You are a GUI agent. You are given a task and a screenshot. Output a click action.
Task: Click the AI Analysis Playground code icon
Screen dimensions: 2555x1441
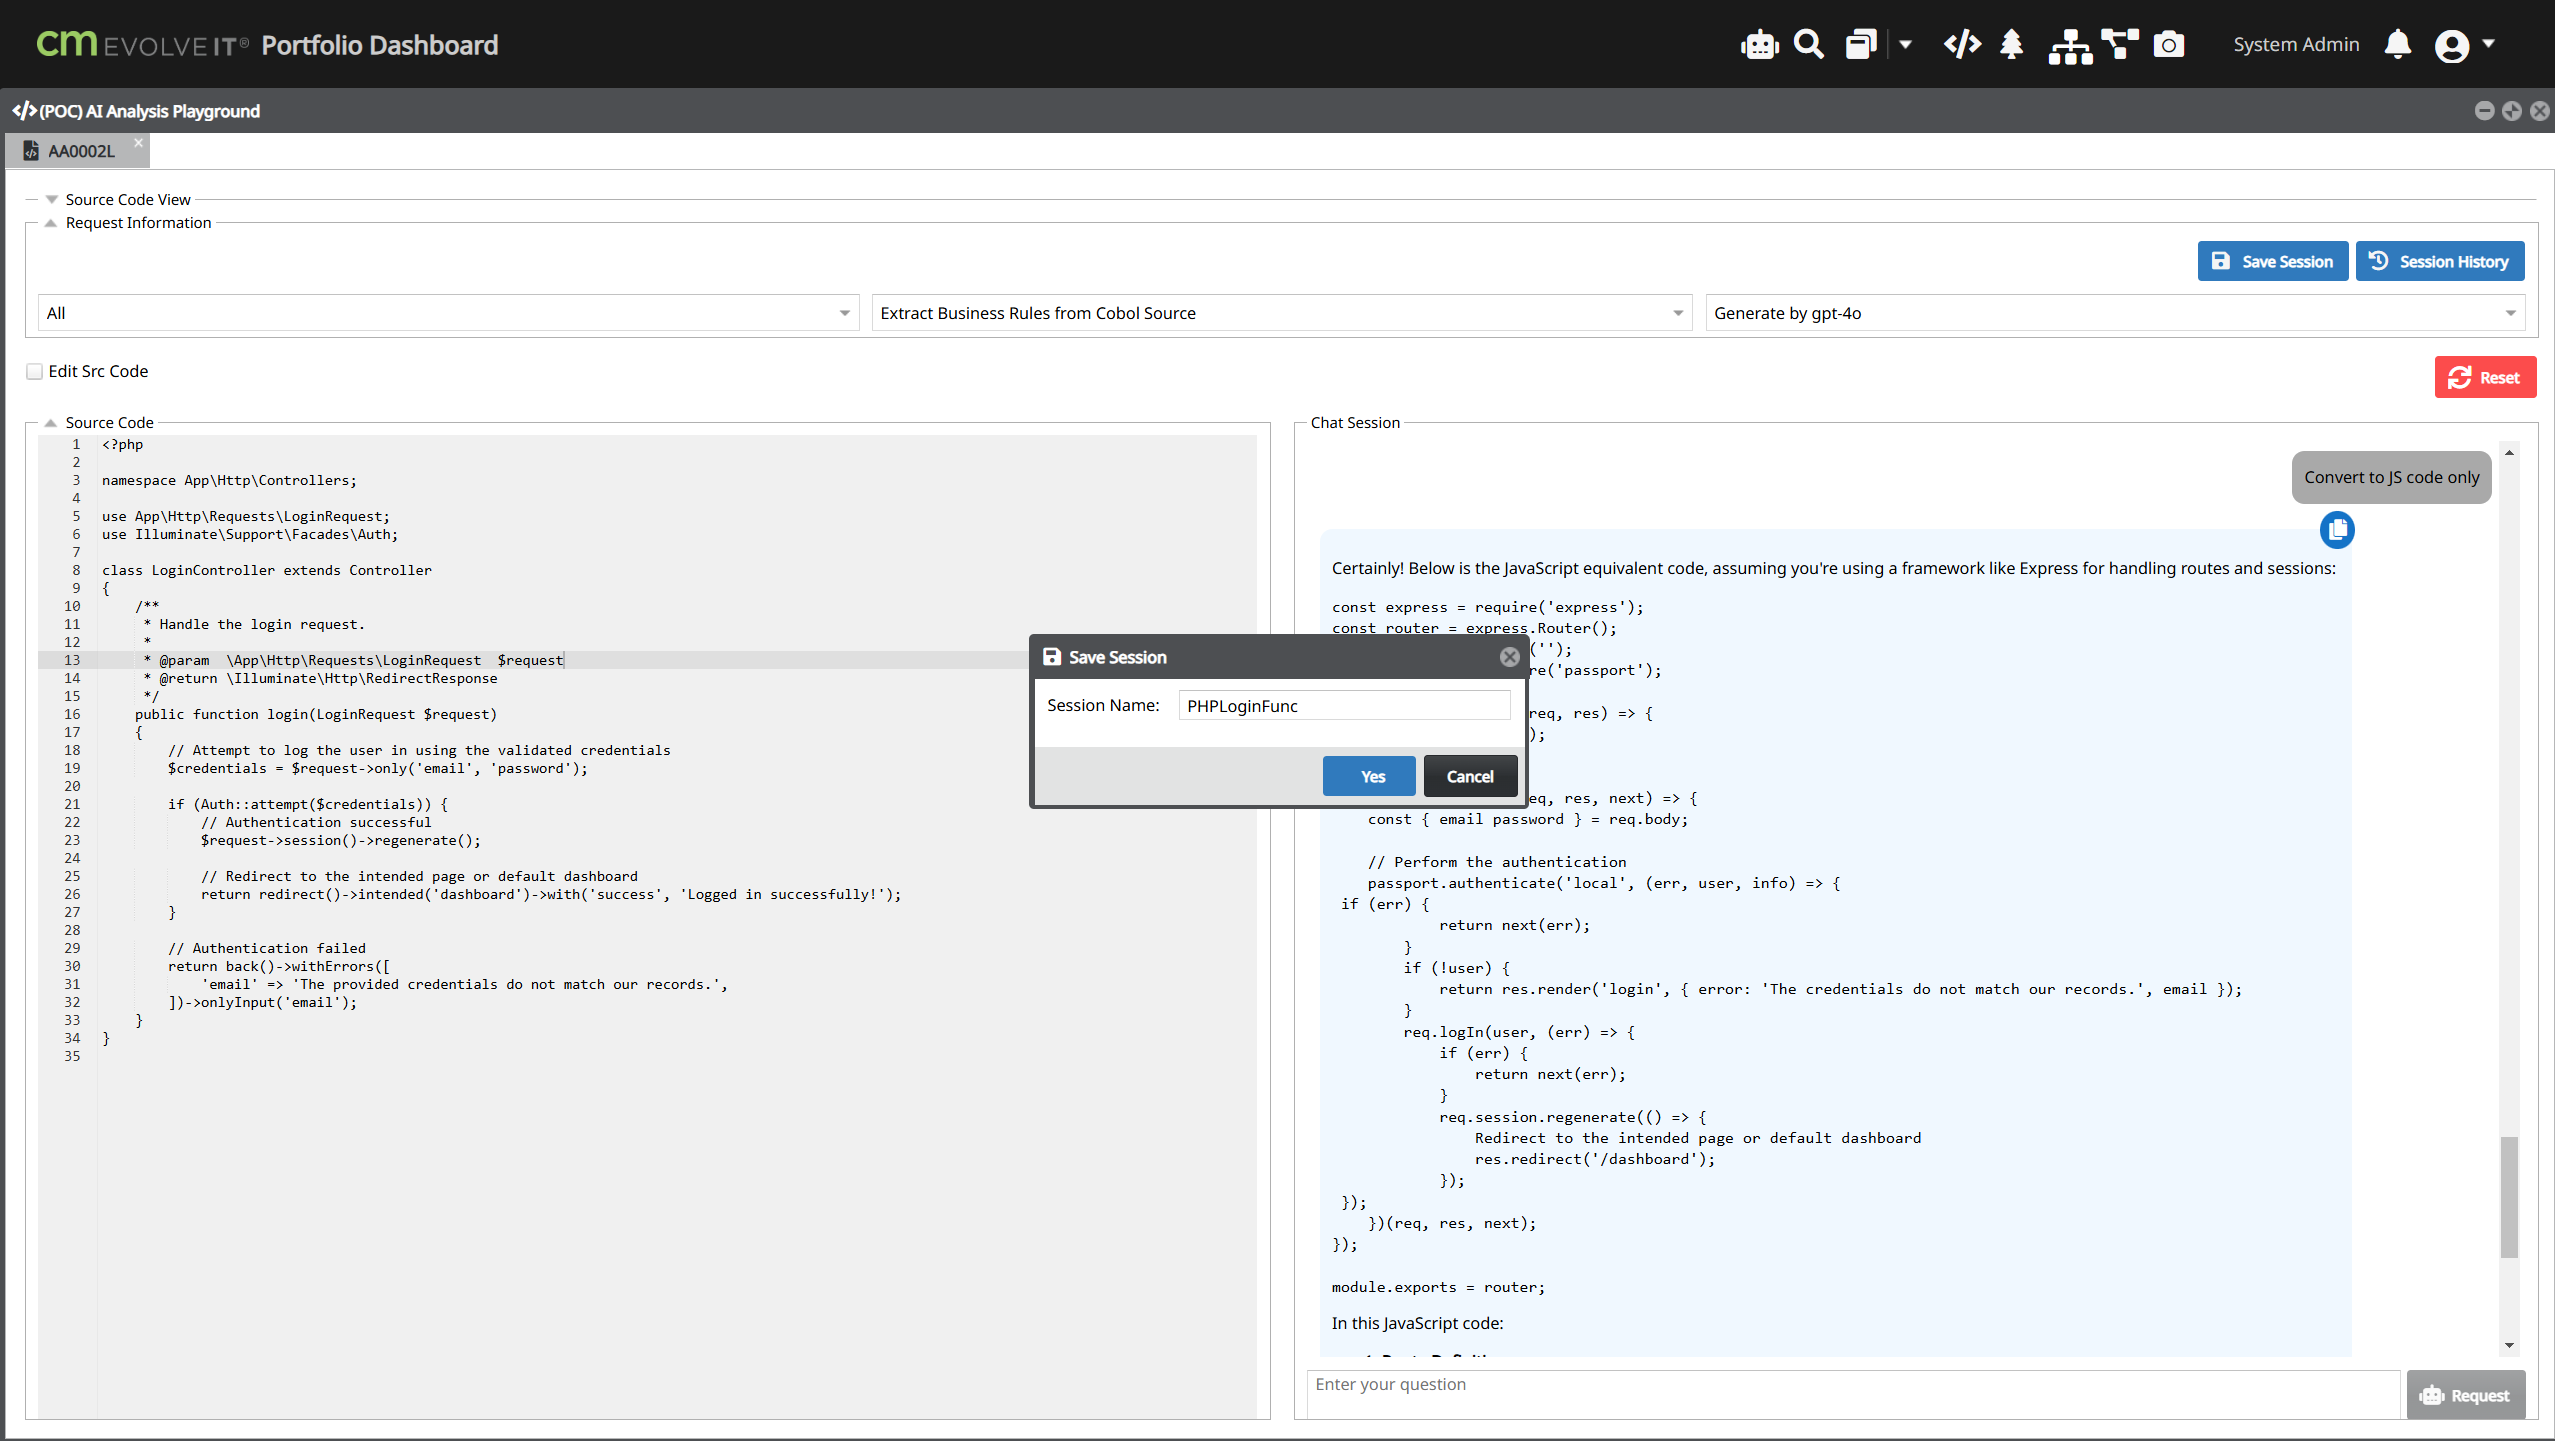click(24, 111)
